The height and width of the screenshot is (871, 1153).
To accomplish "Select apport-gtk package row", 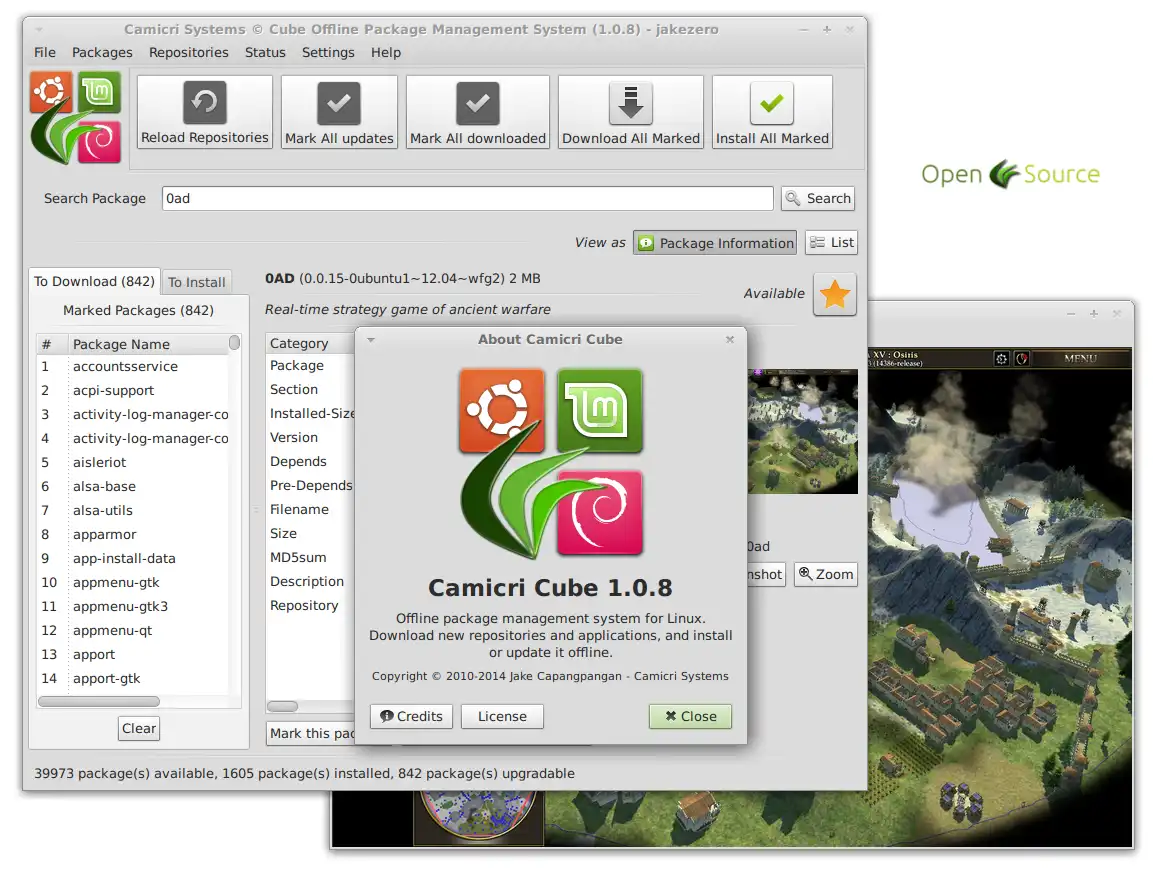I will click(133, 679).
